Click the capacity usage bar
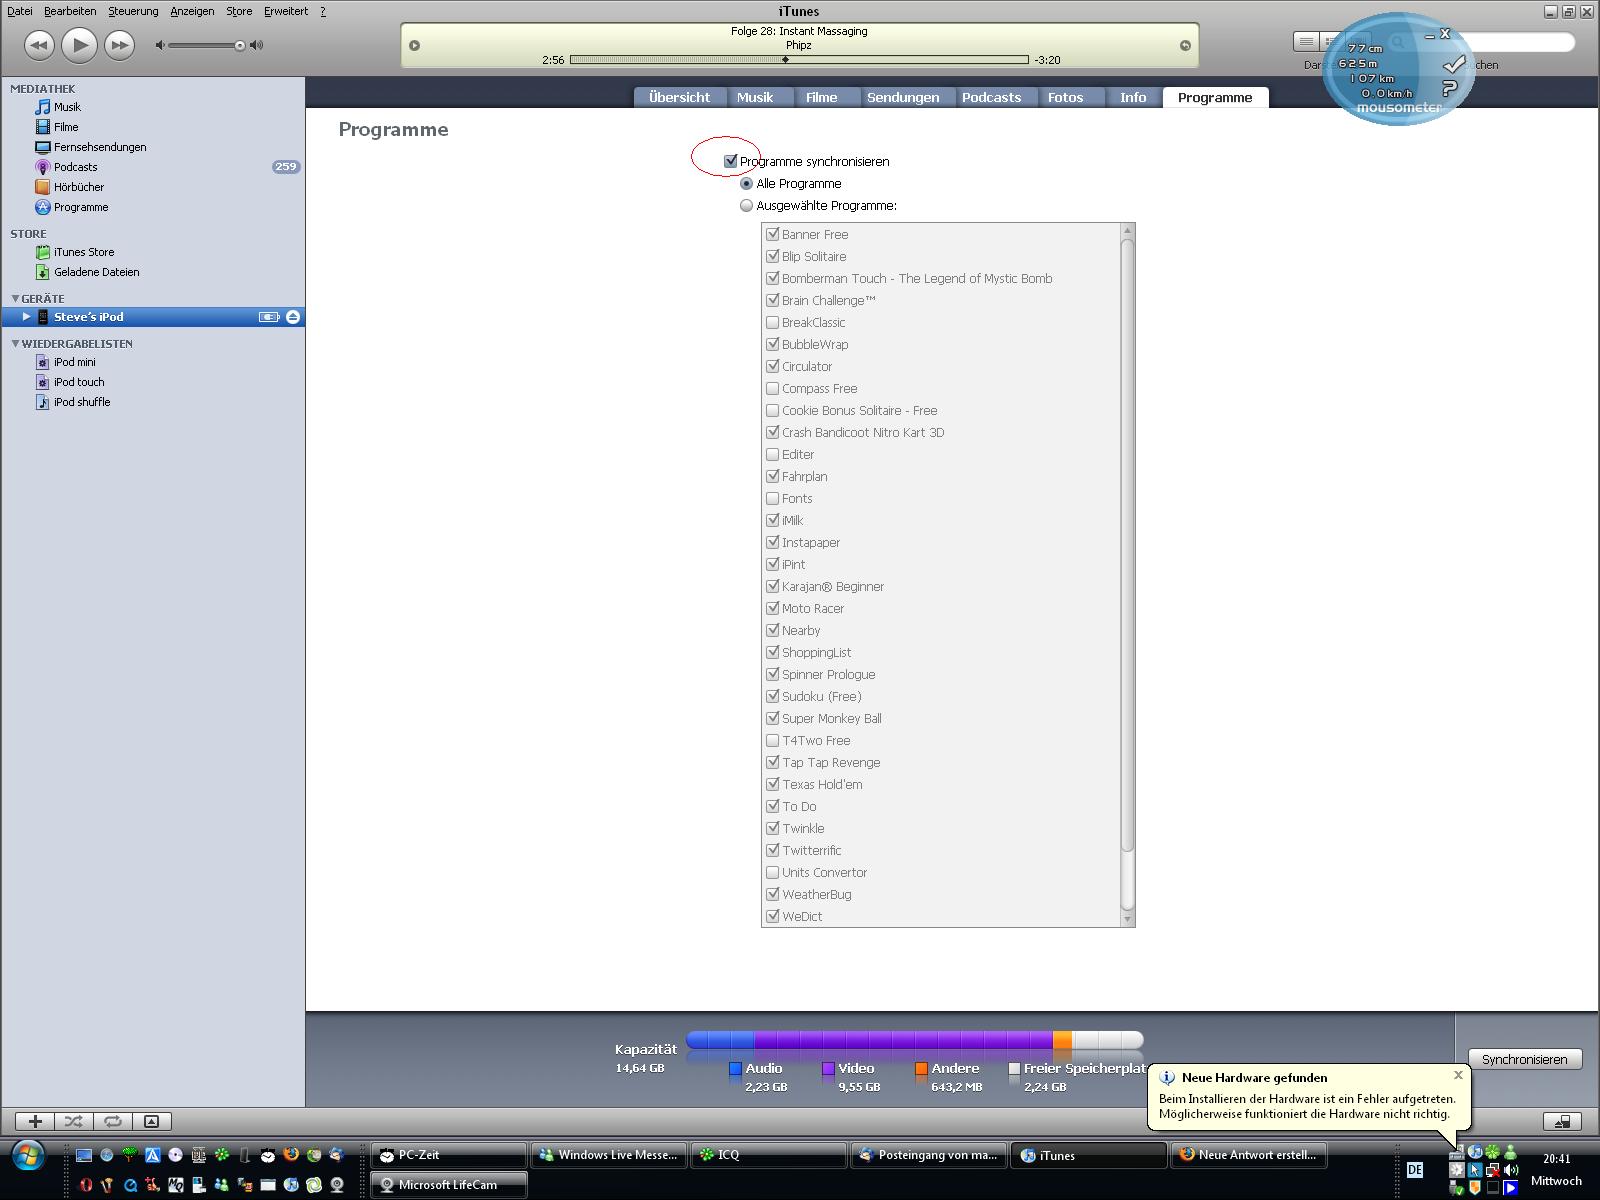This screenshot has height=1200, width=1600. tap(914, 1041)
